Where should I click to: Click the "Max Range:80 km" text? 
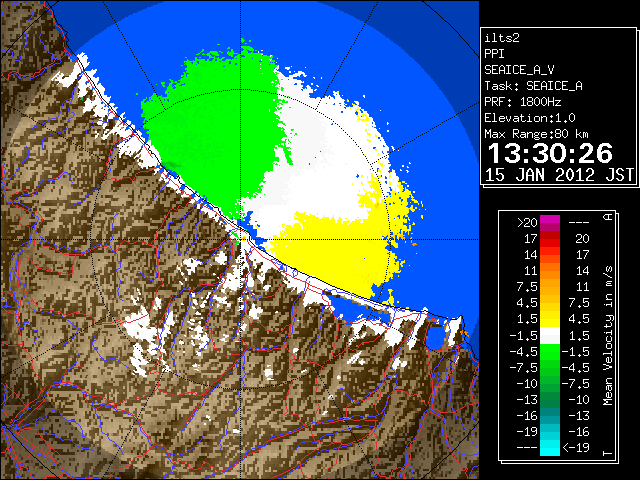[x=536, y=134]
